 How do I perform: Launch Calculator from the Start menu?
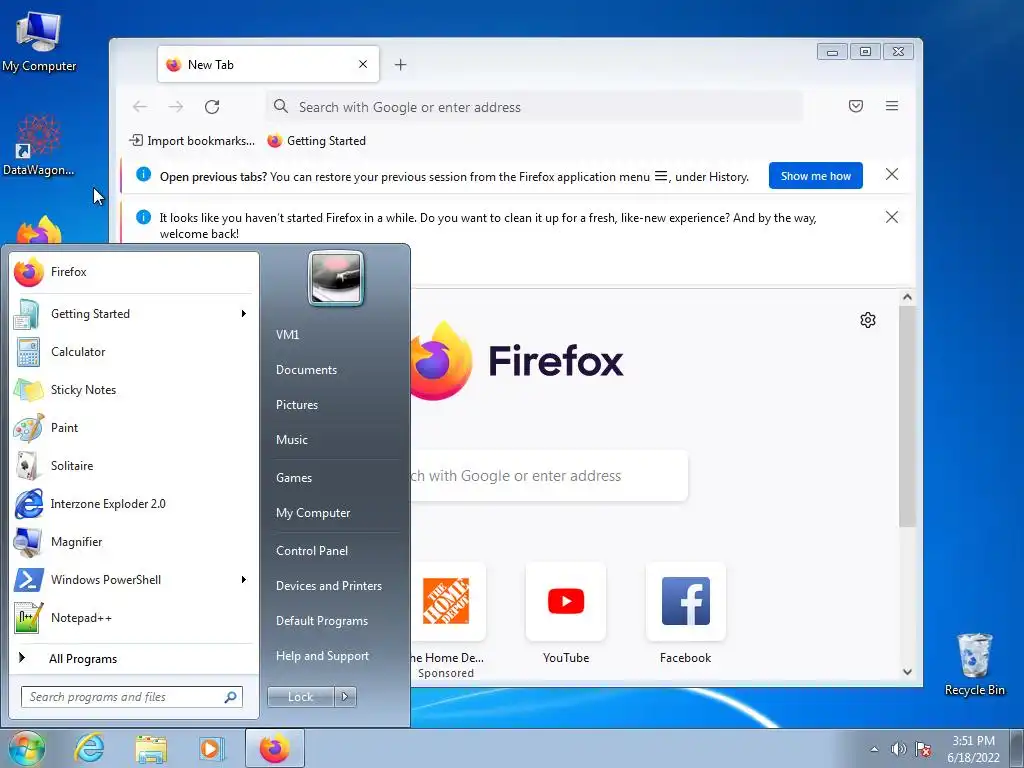pos(134,352)
